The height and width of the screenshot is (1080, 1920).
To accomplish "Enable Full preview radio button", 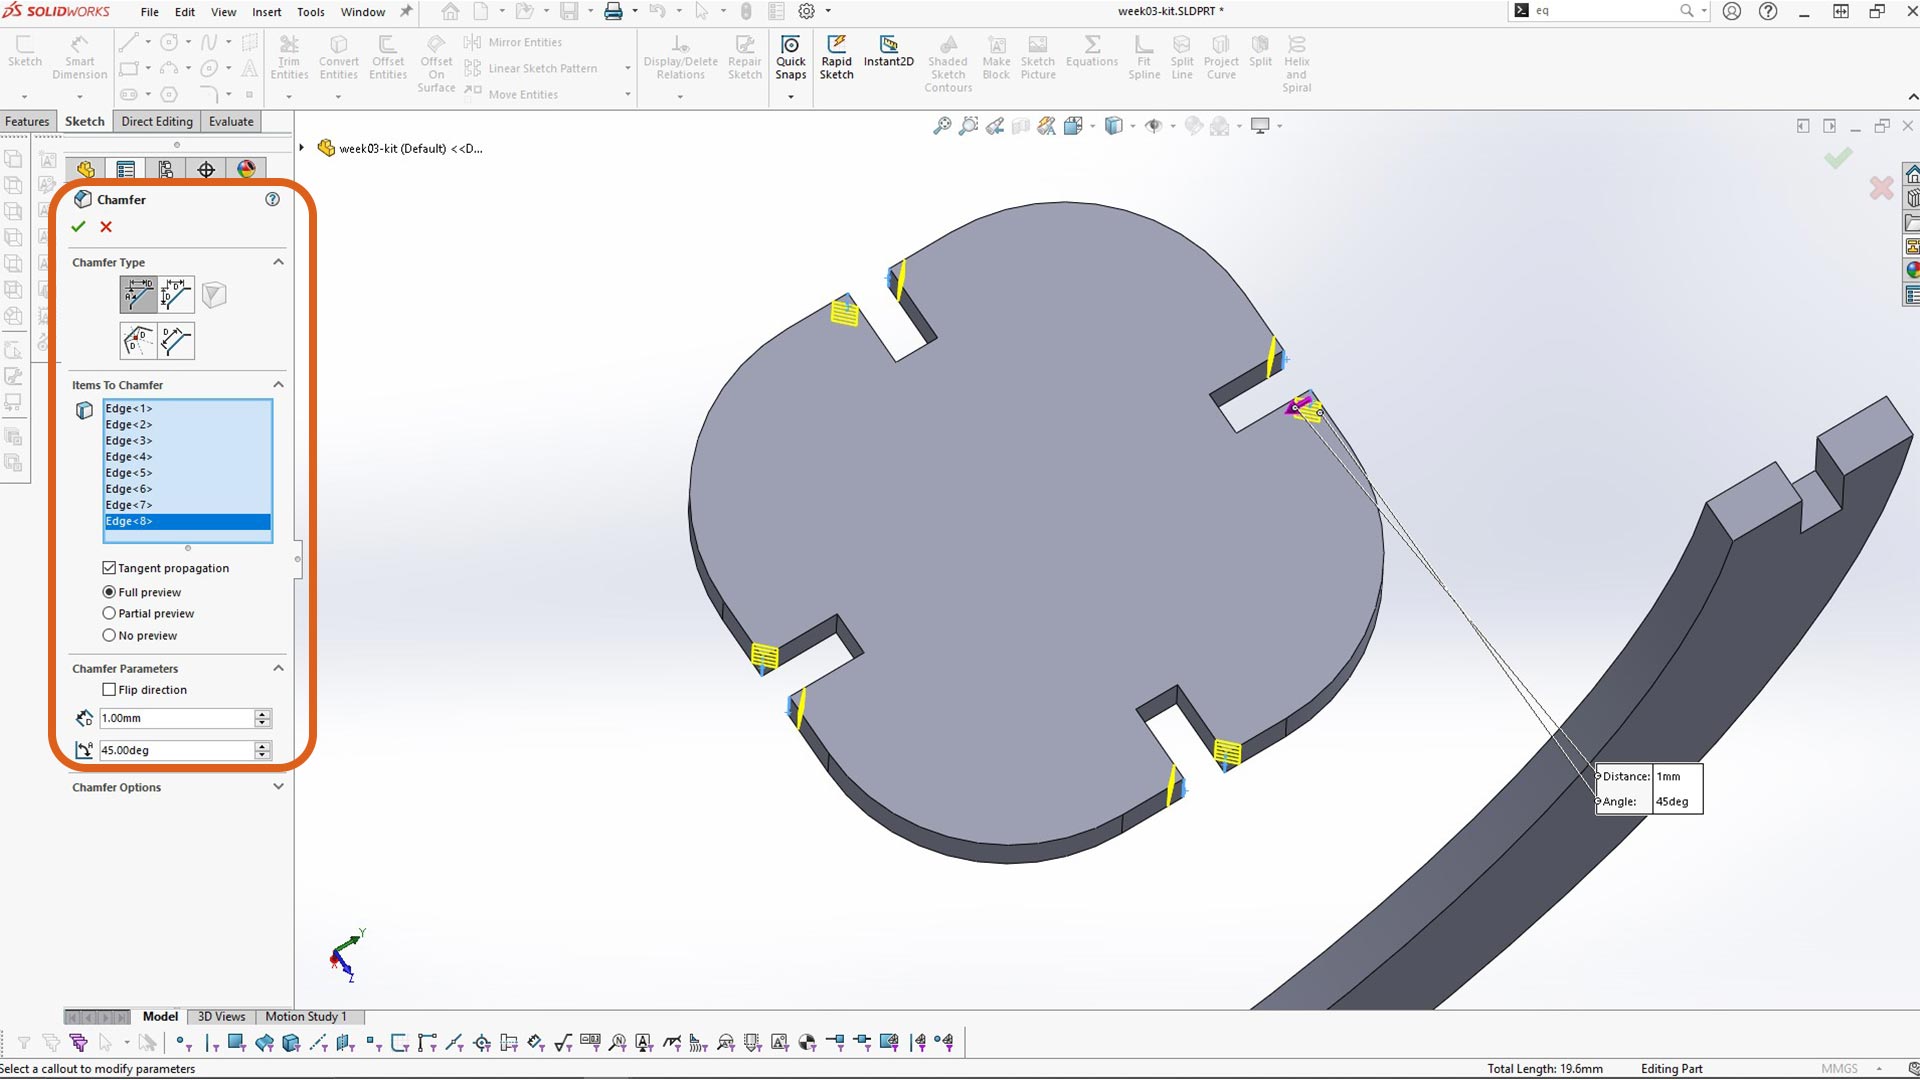I will tap(111, 591).
